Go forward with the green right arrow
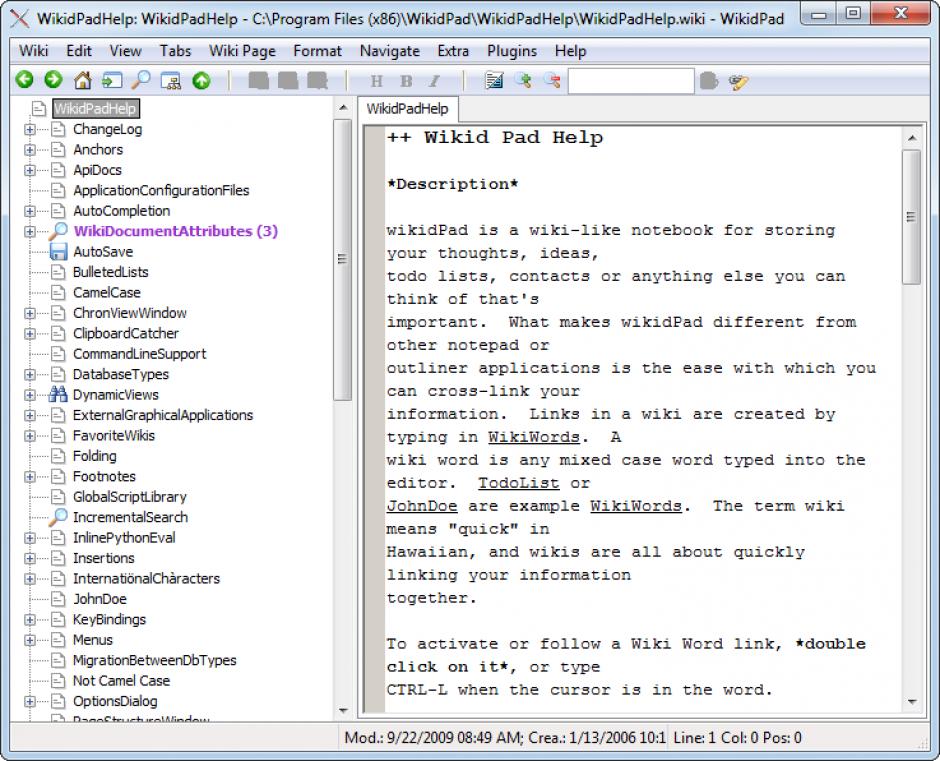The image size is (940, 761). coord(53,80)
